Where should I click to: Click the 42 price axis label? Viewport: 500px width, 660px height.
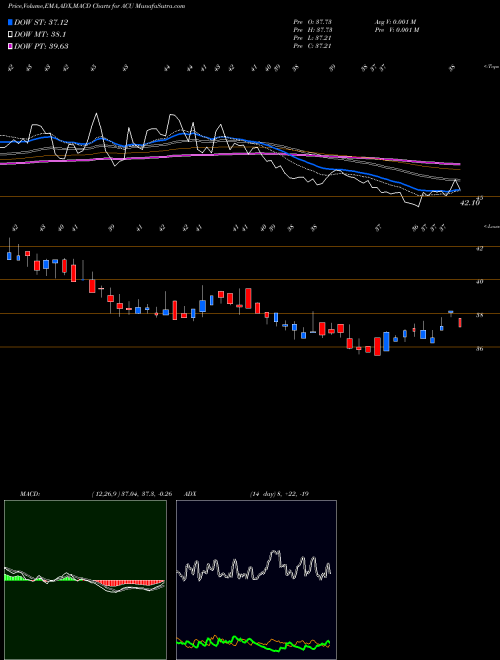(x=479, y=248)
